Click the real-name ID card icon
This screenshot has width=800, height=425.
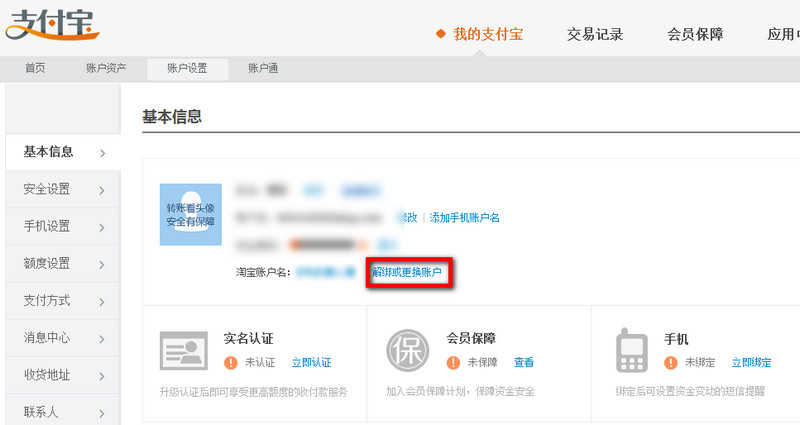183,350
